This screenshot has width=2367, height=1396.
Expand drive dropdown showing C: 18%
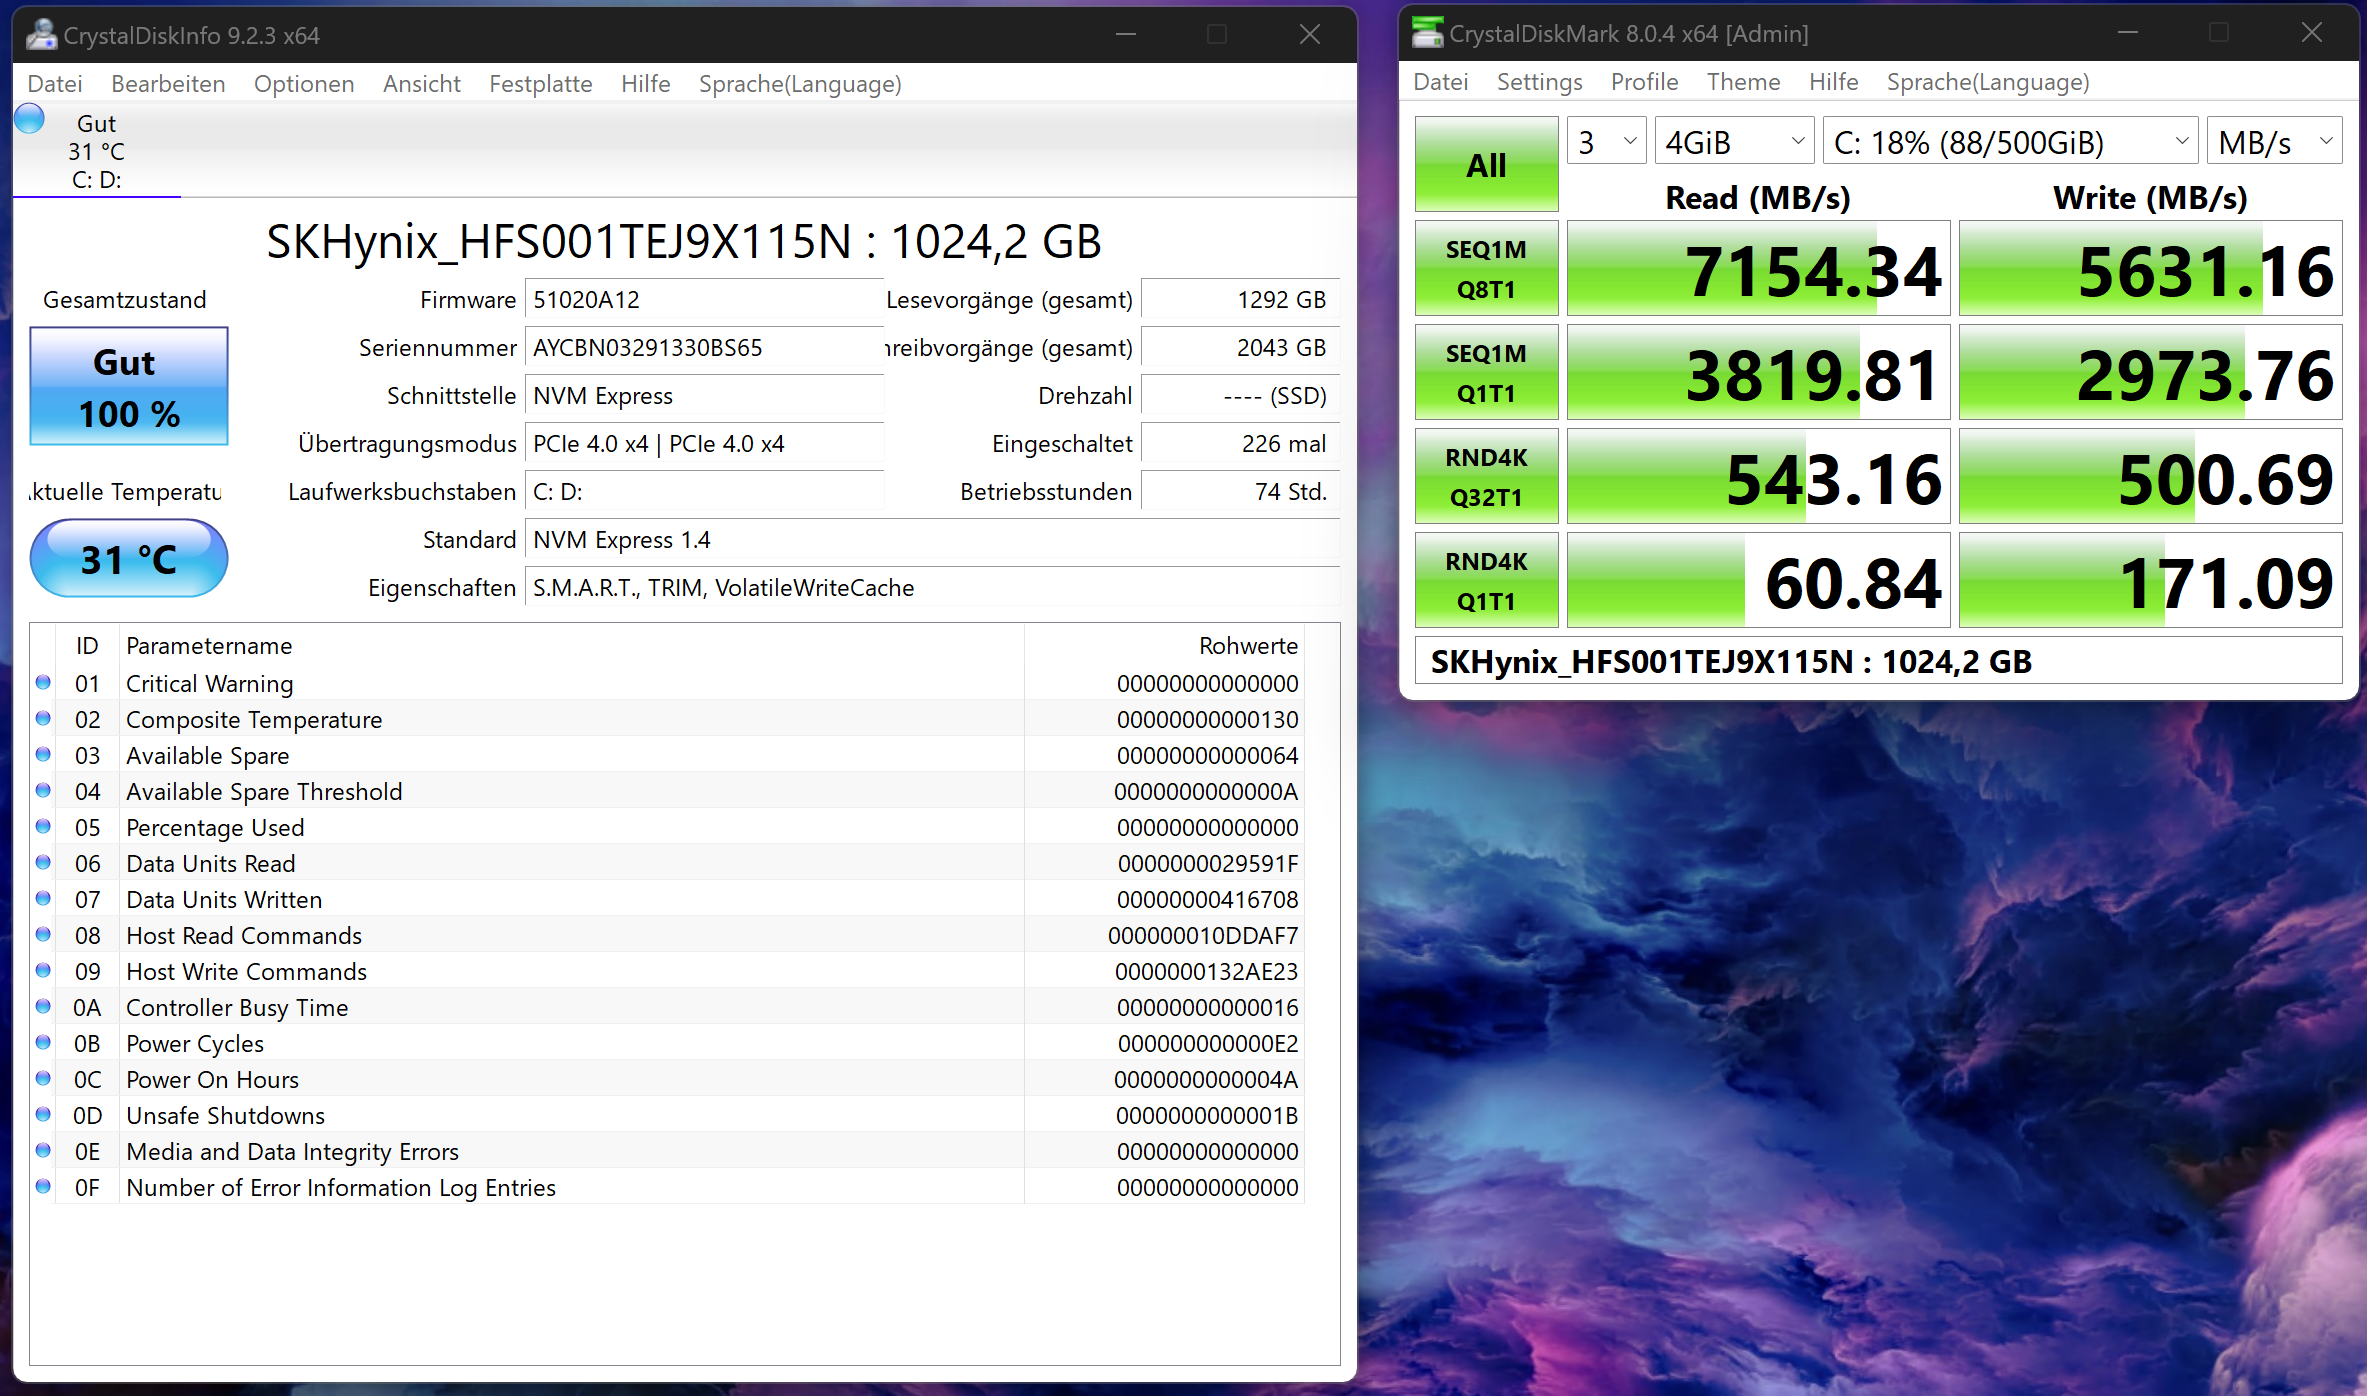pos(2011,141)
